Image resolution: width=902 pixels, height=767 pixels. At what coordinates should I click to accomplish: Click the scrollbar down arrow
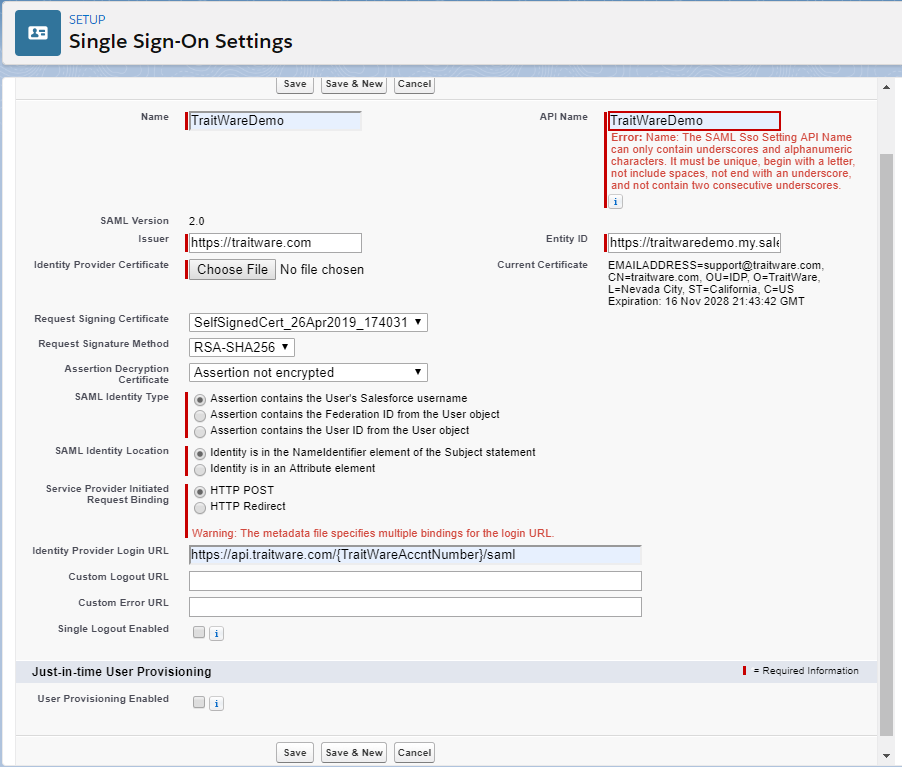[886, 755]
